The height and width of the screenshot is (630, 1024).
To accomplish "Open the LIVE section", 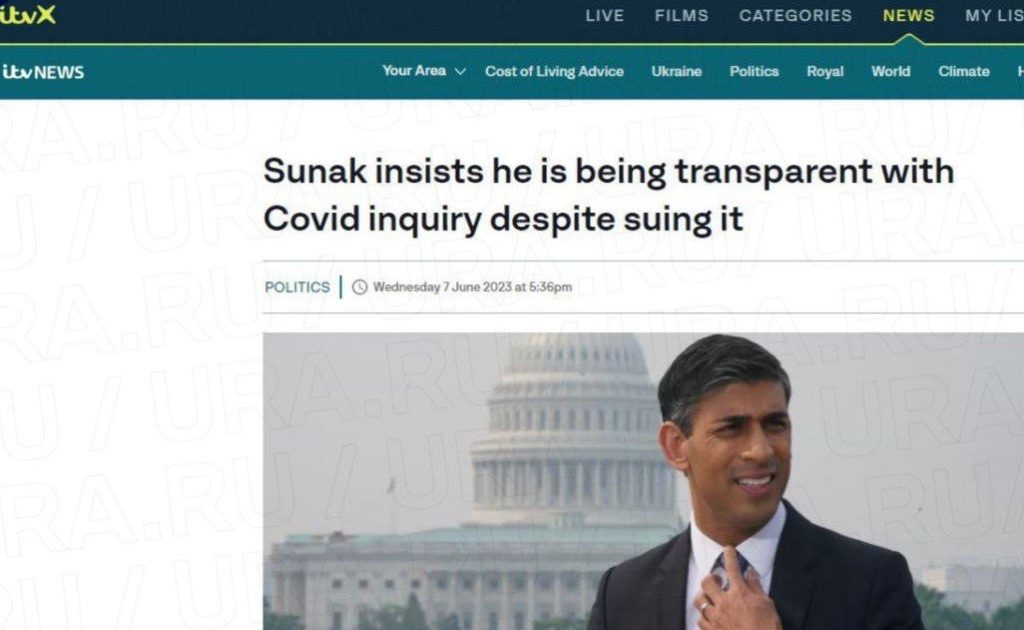I will coord(605,16).
